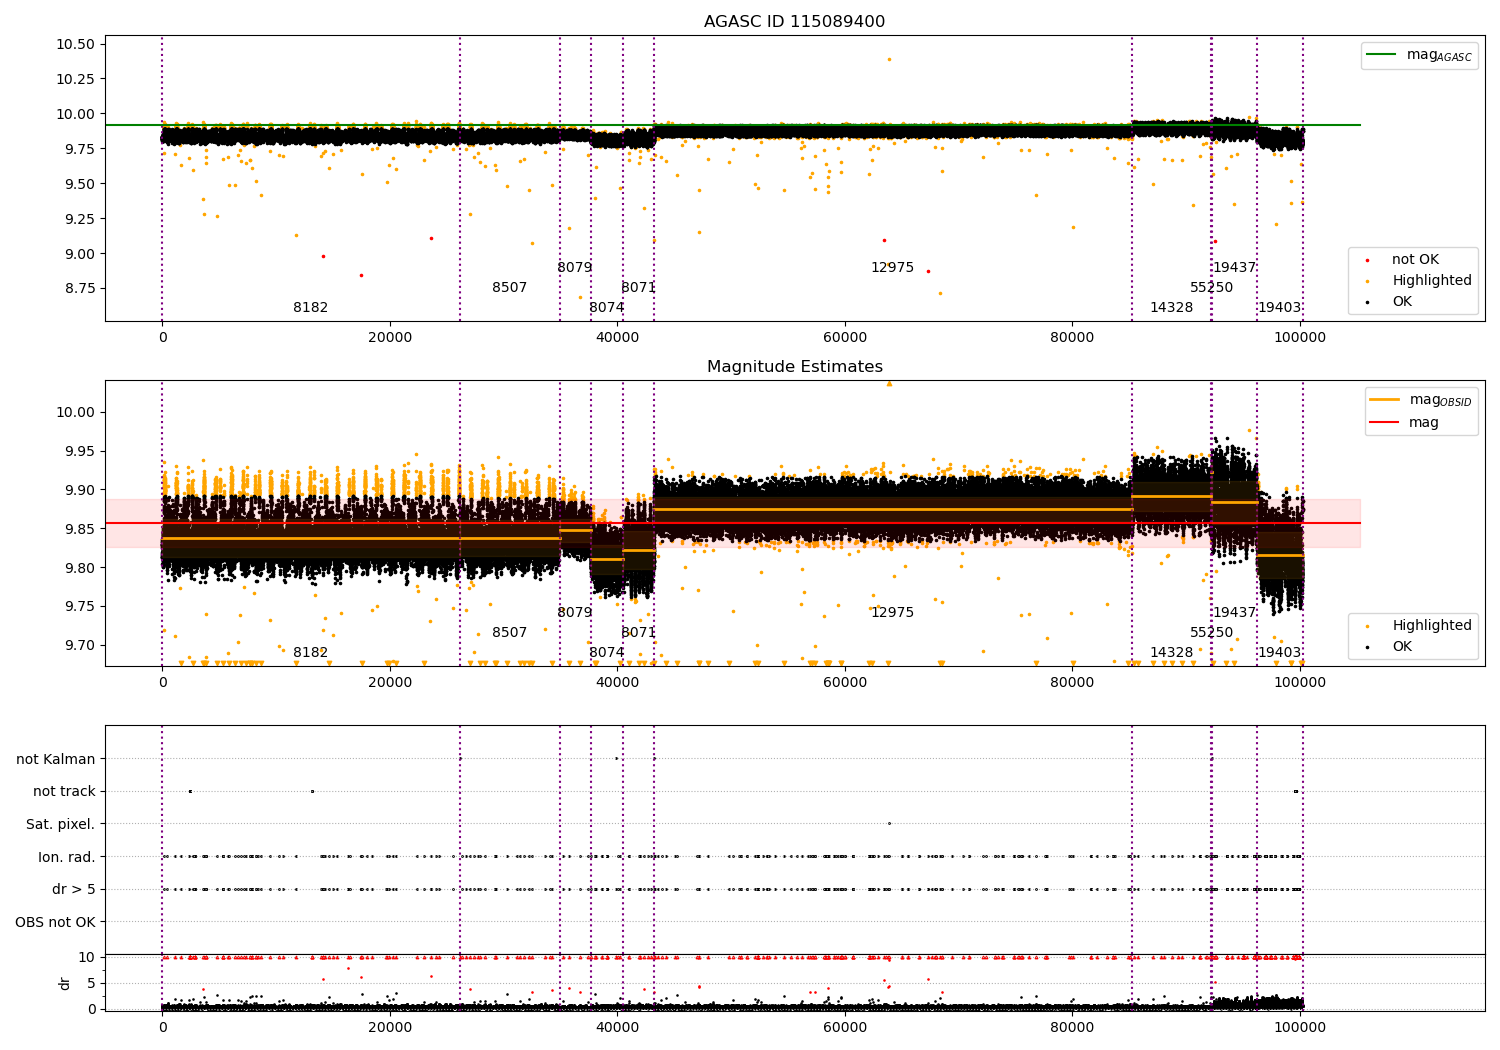Click obsid label "14328" in Magnitude Estimates plot
Image resolution: width=1500 pixels, height=1050 pixels.
(x=1171, y=653)
